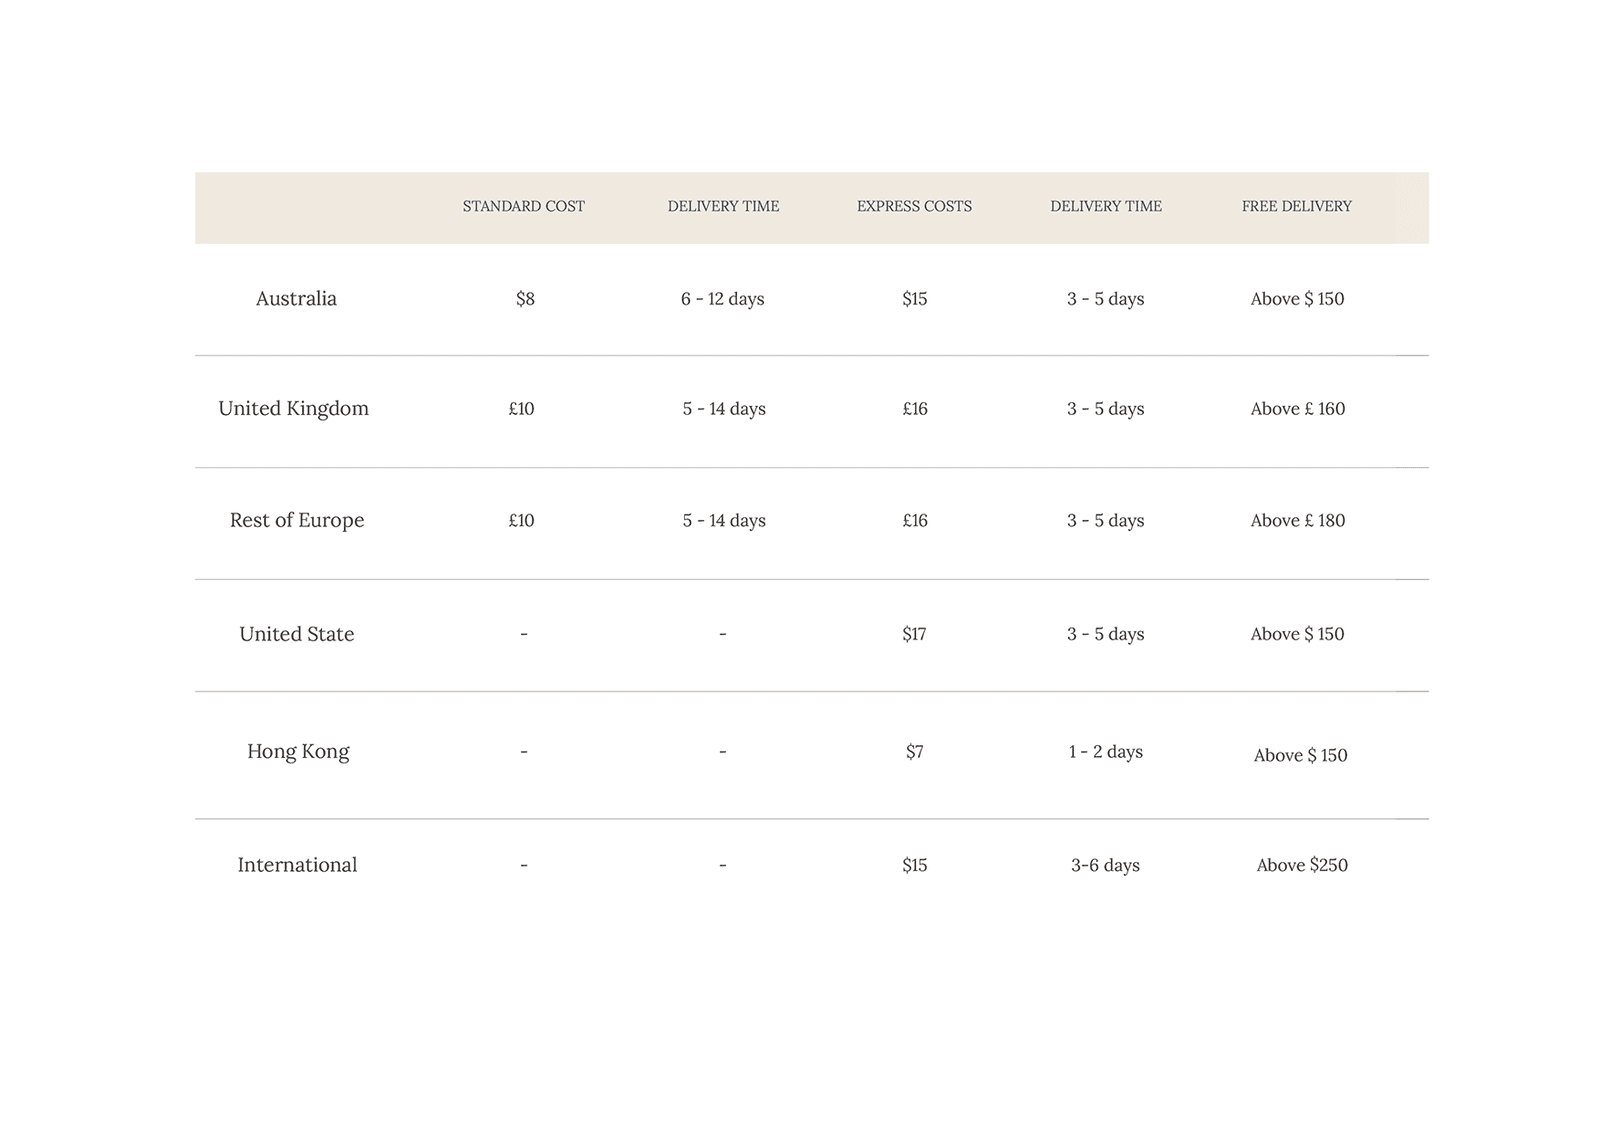1600x1131 pixels.
Task: Select Rest of Europe's £16 express cost
Action: pos(914,521)
